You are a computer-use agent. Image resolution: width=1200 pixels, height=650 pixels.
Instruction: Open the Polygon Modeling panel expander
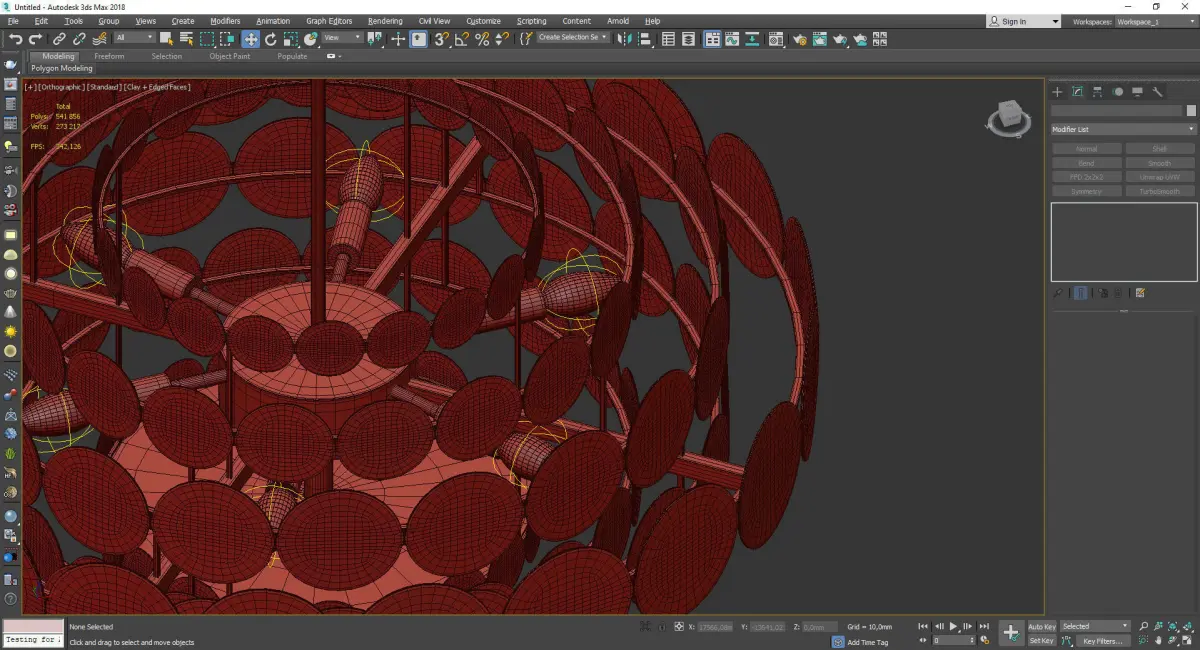[62, 68]
